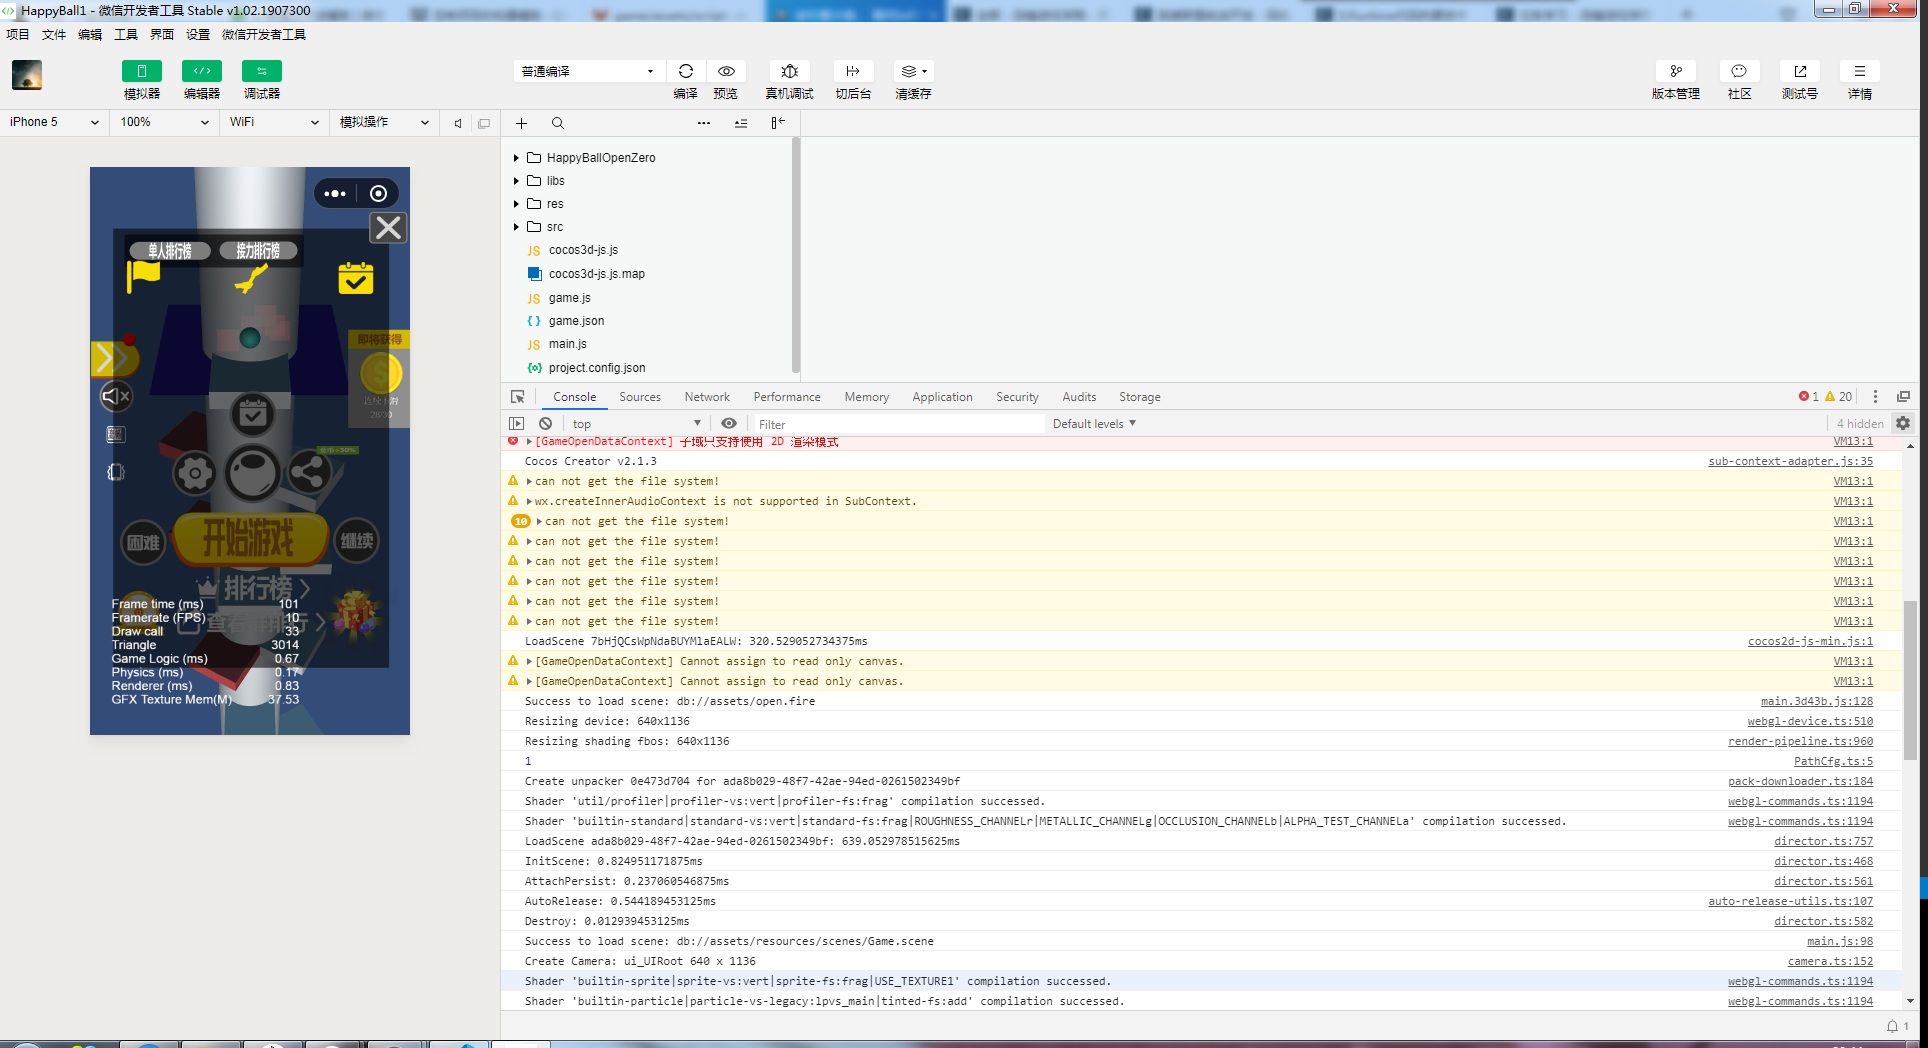This screenshot has width=1928, height=1048.
Task: Close the game overlay with X button
Action: pyautogui.click(x=388, y=228)
